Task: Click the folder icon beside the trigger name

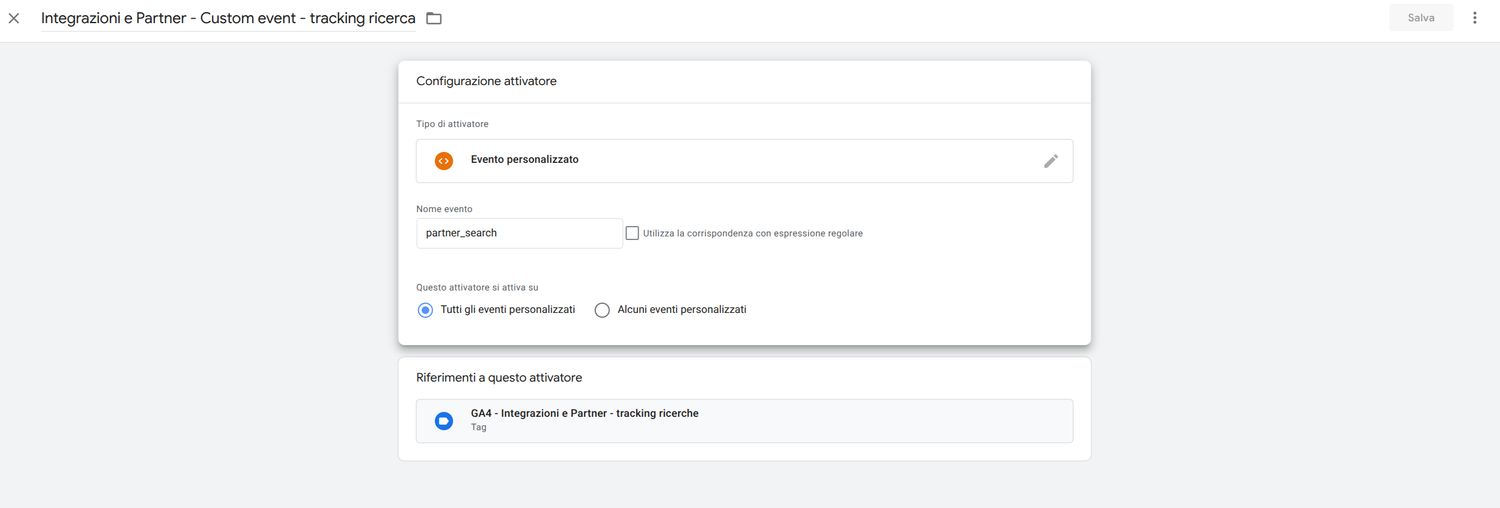Action: (433, 18)
